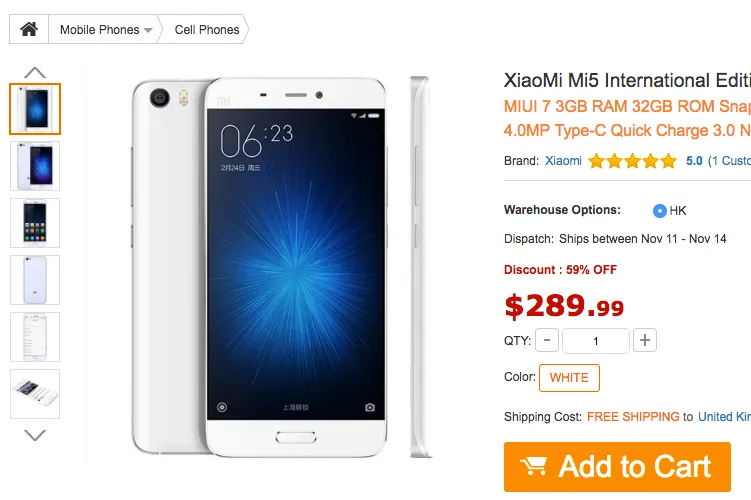Click the five-star rating stars
This screenshot has width=751, height=500.
[632, 161]
